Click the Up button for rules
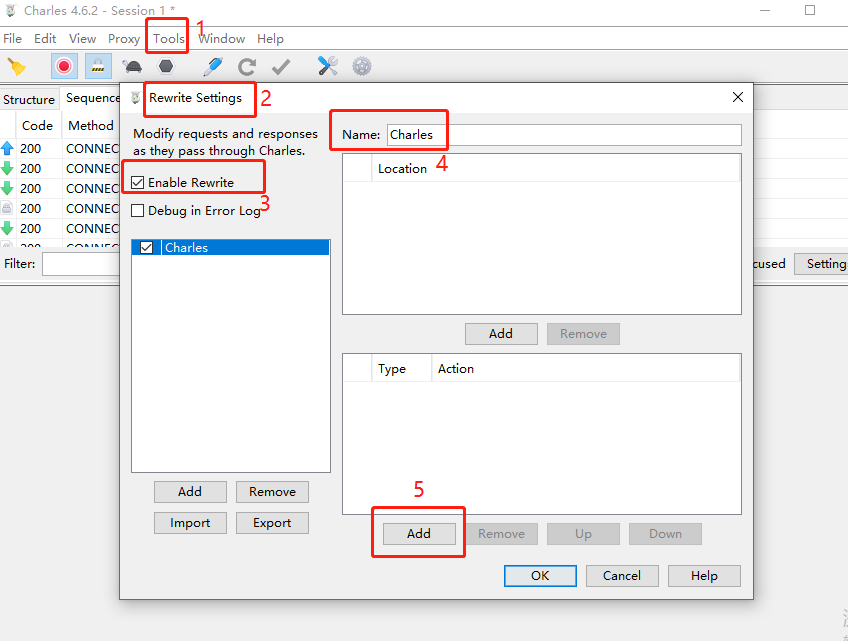This screenshot has width=848, height=641. click(583, 534)
